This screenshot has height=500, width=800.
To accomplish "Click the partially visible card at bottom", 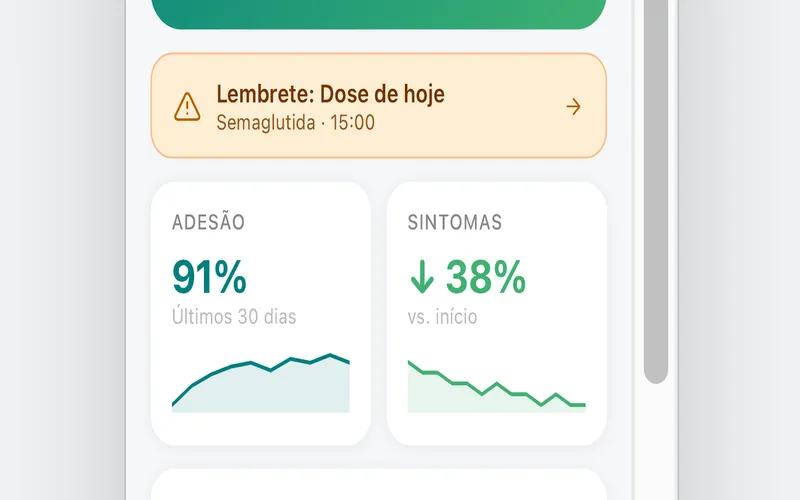I will point(379,484).
